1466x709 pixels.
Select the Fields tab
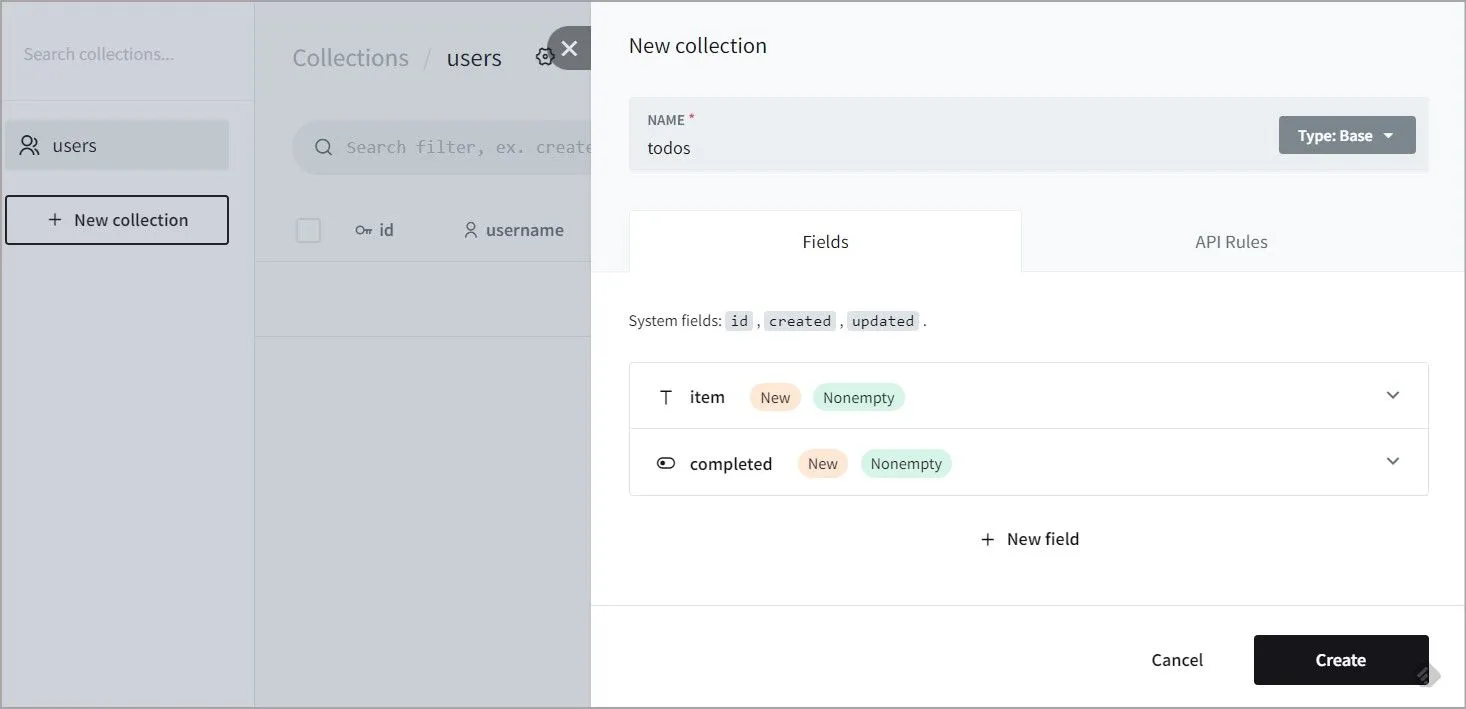[825, 242]
